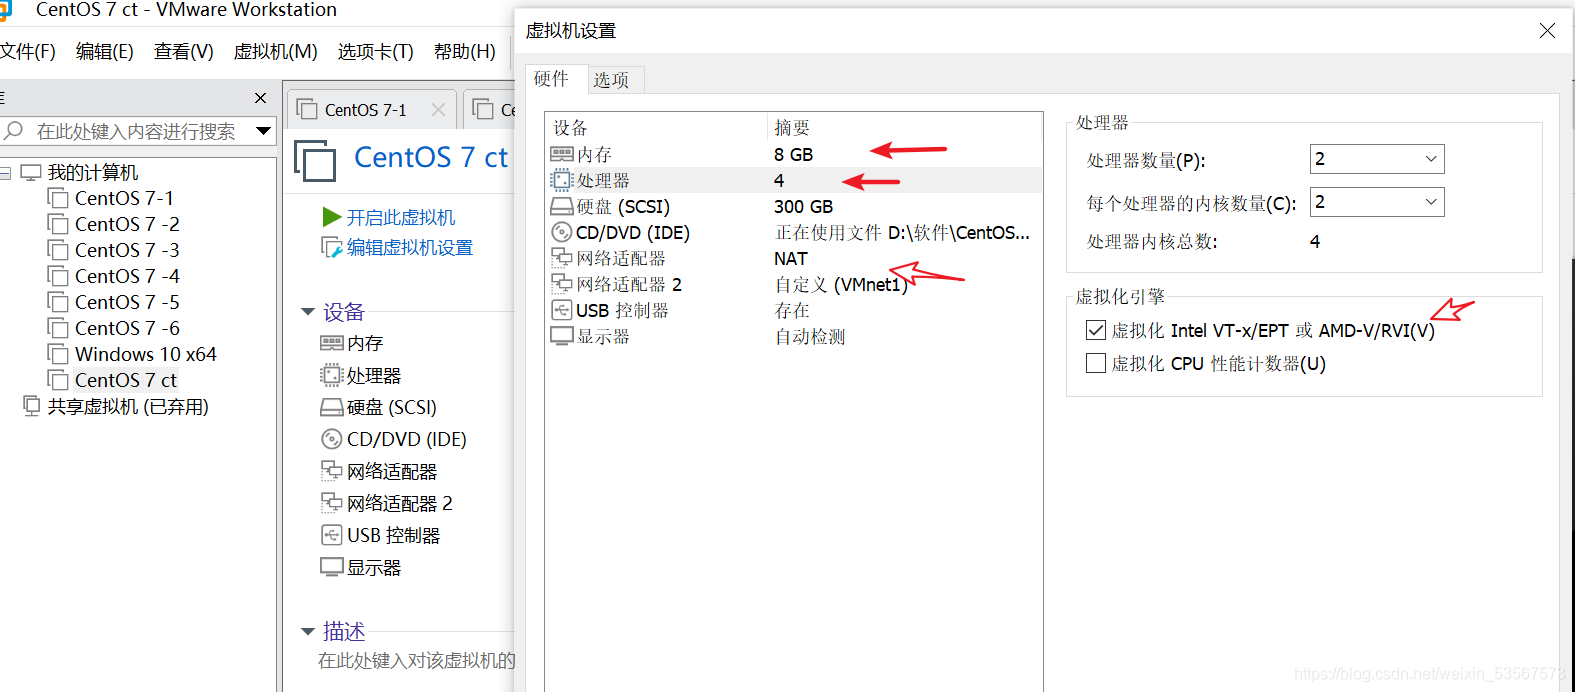Select the USB controller icon in settings list

tap(561, 310)
